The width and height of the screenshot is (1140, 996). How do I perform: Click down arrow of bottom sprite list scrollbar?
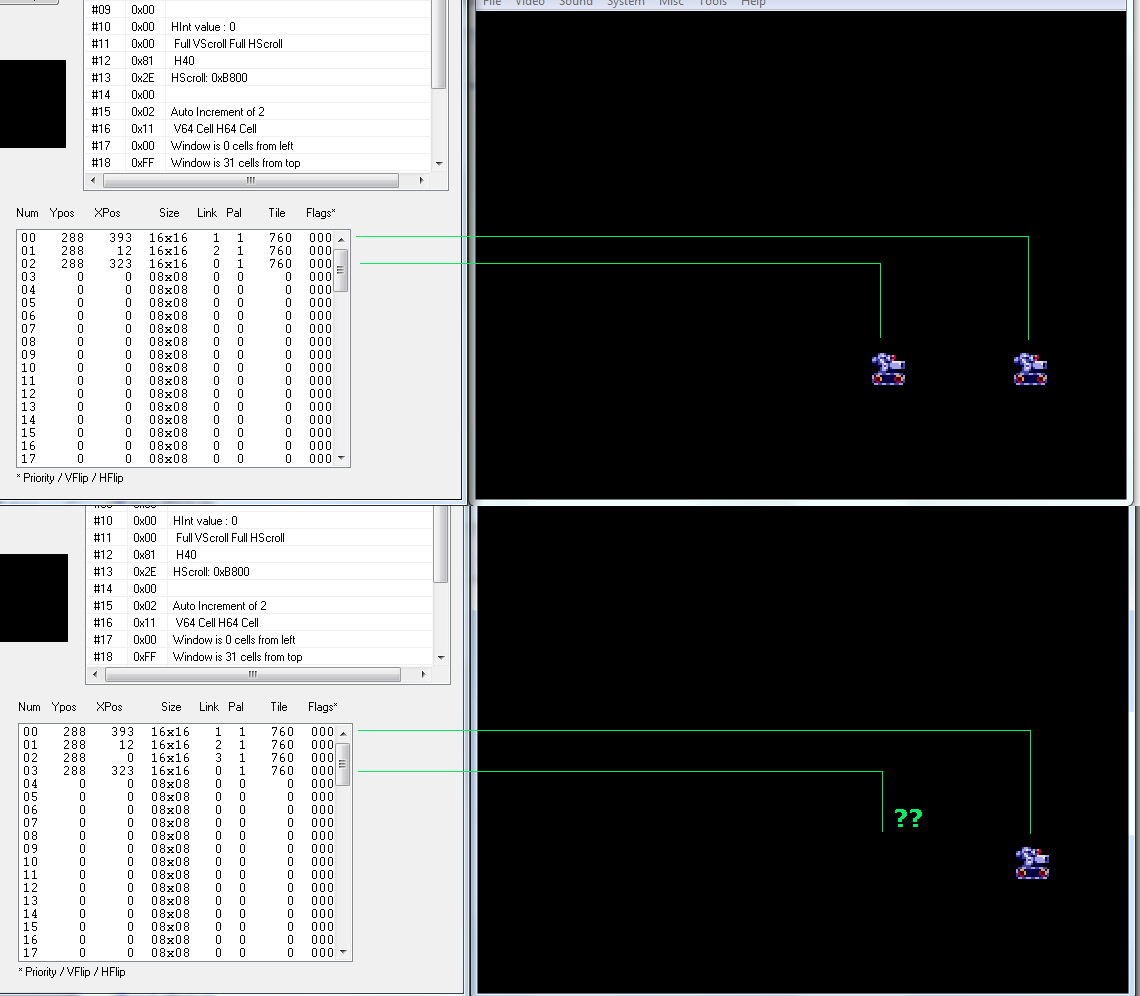[343, 952]
